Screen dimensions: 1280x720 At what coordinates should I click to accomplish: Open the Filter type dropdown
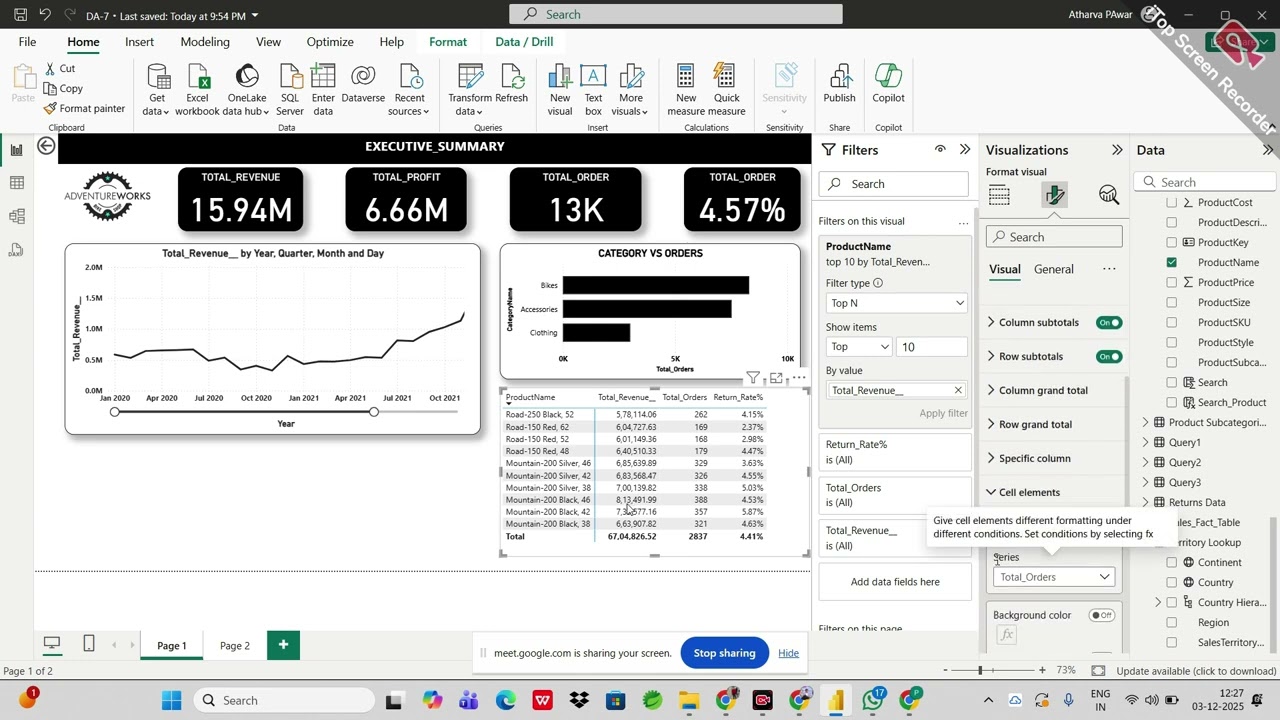[x=895, y=303]
